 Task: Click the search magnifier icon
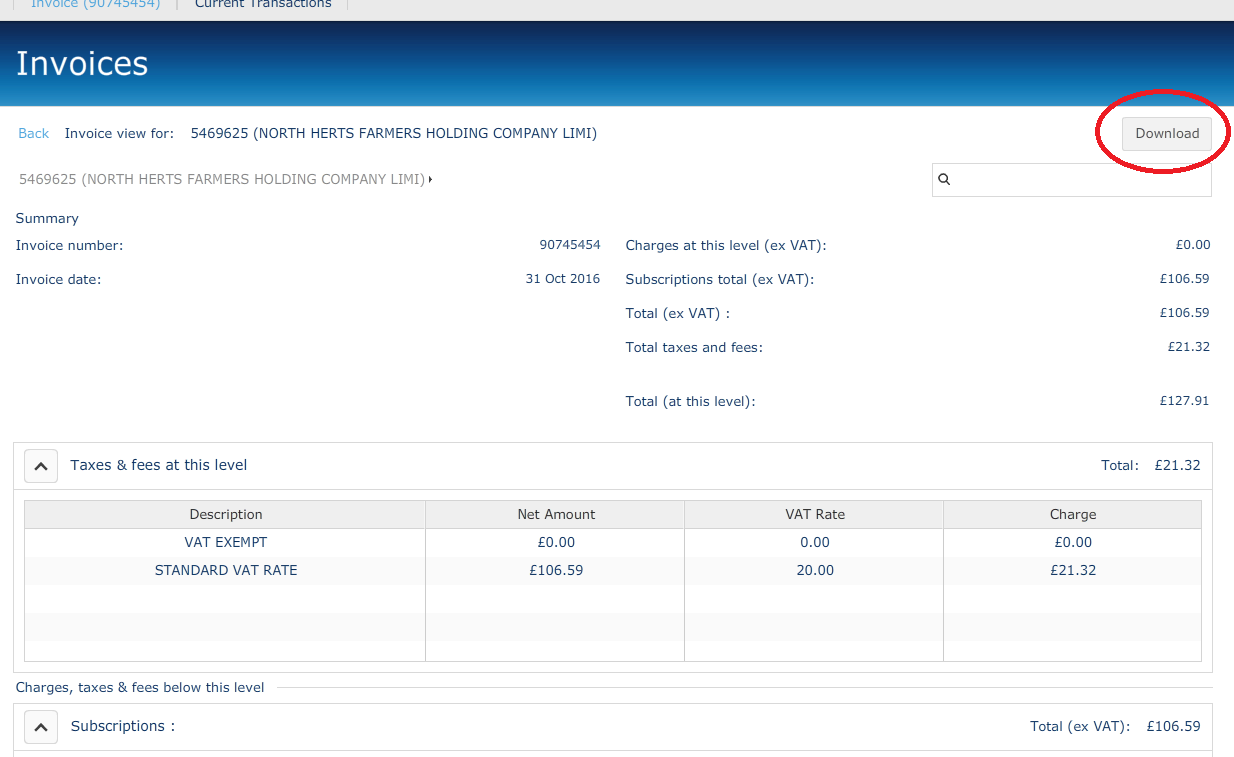coord(944,179)
